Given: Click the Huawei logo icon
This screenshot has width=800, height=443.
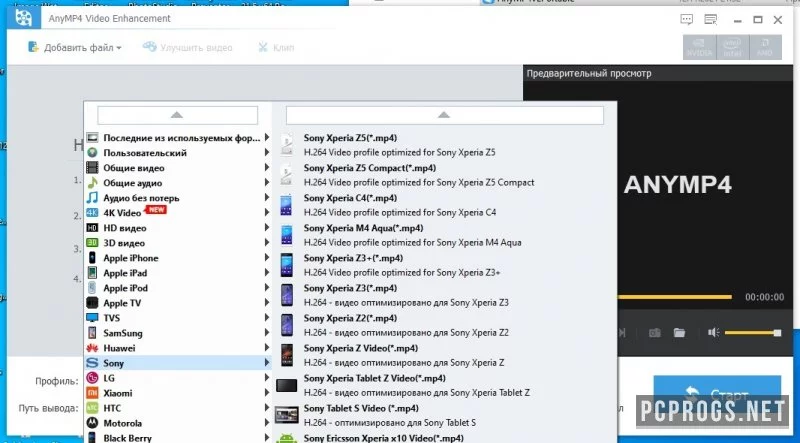Looking at the screenshot, I should point(92,348).
